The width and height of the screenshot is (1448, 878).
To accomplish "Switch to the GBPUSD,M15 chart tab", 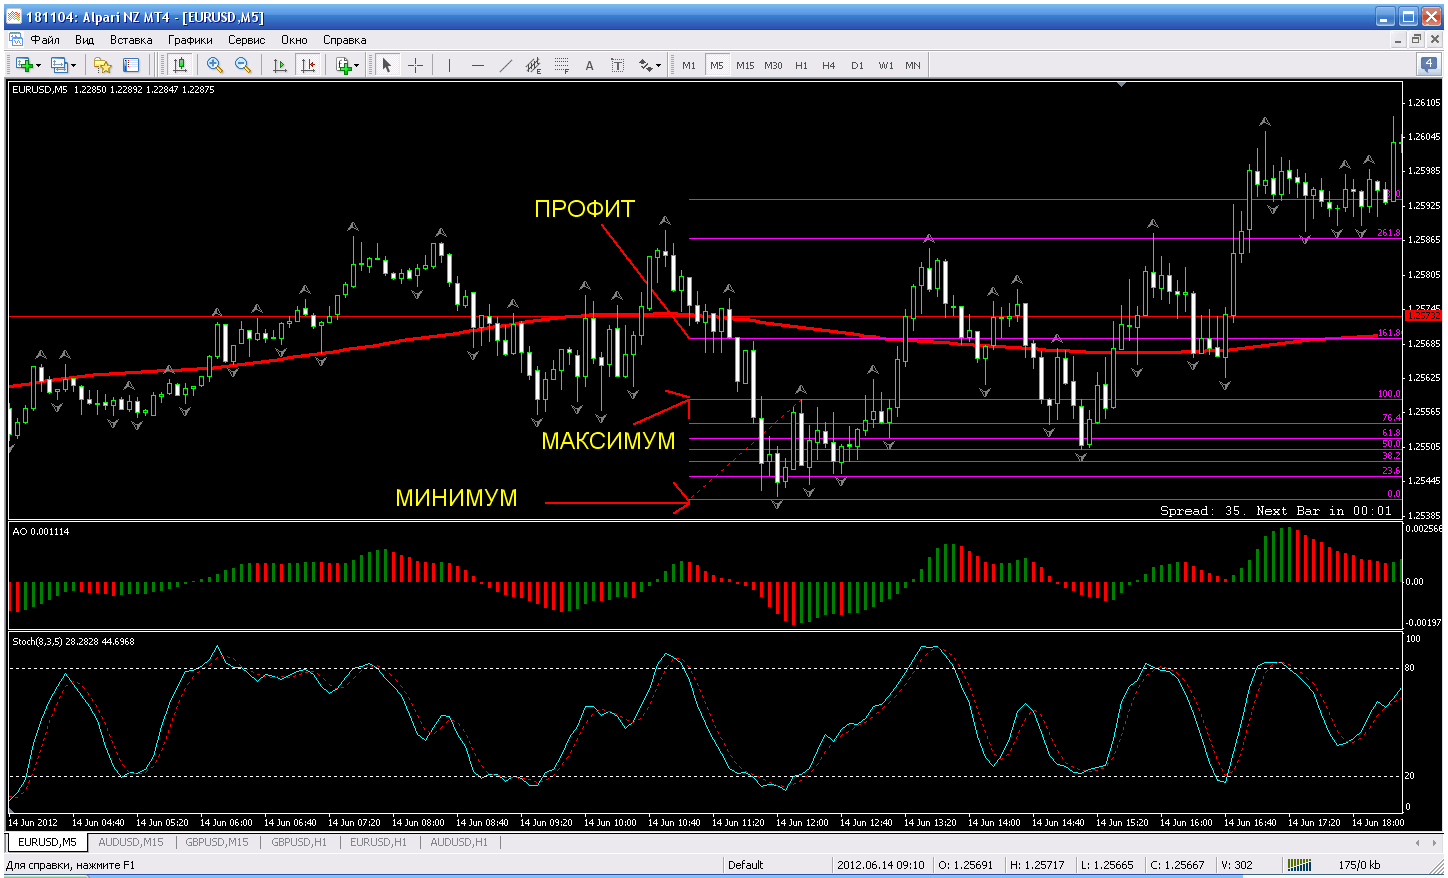I will click(x=217, y=842).
